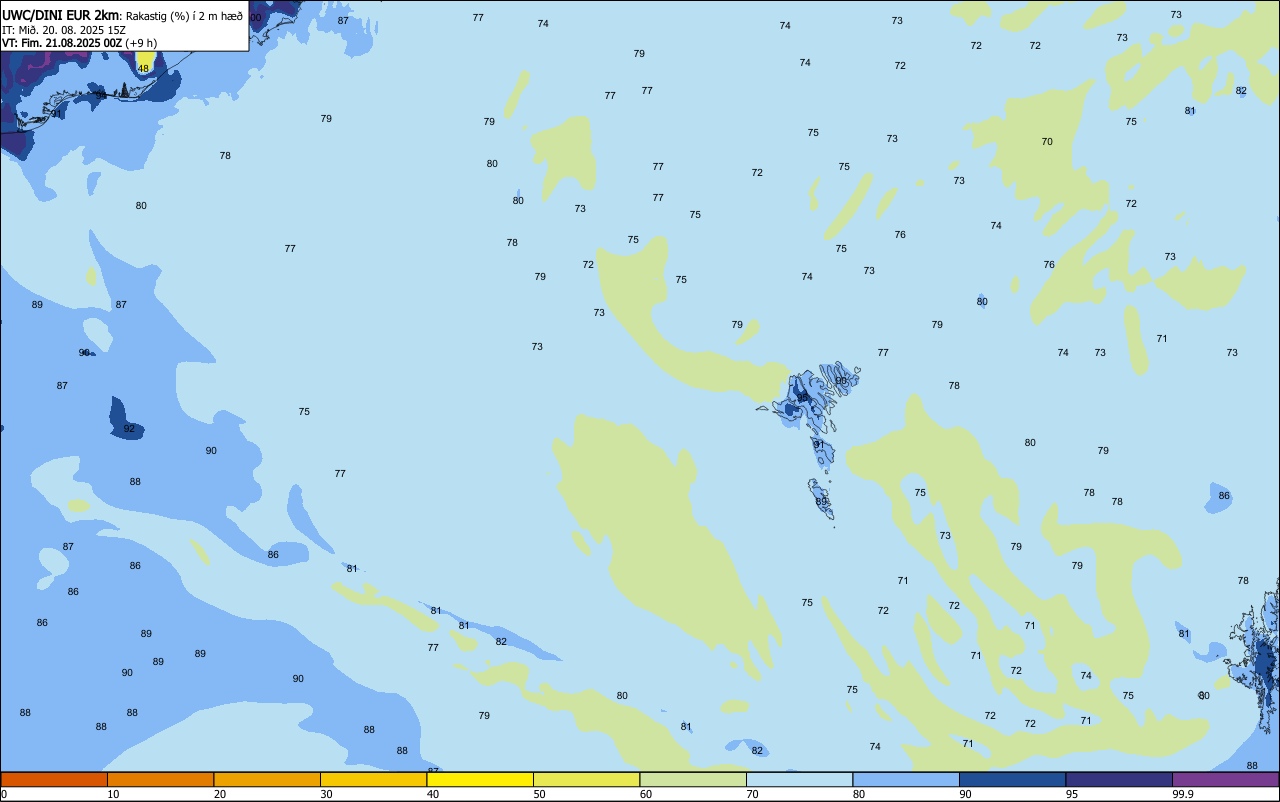Click the '91' value on the islands

pyautogui.click(x=819, y=445)
